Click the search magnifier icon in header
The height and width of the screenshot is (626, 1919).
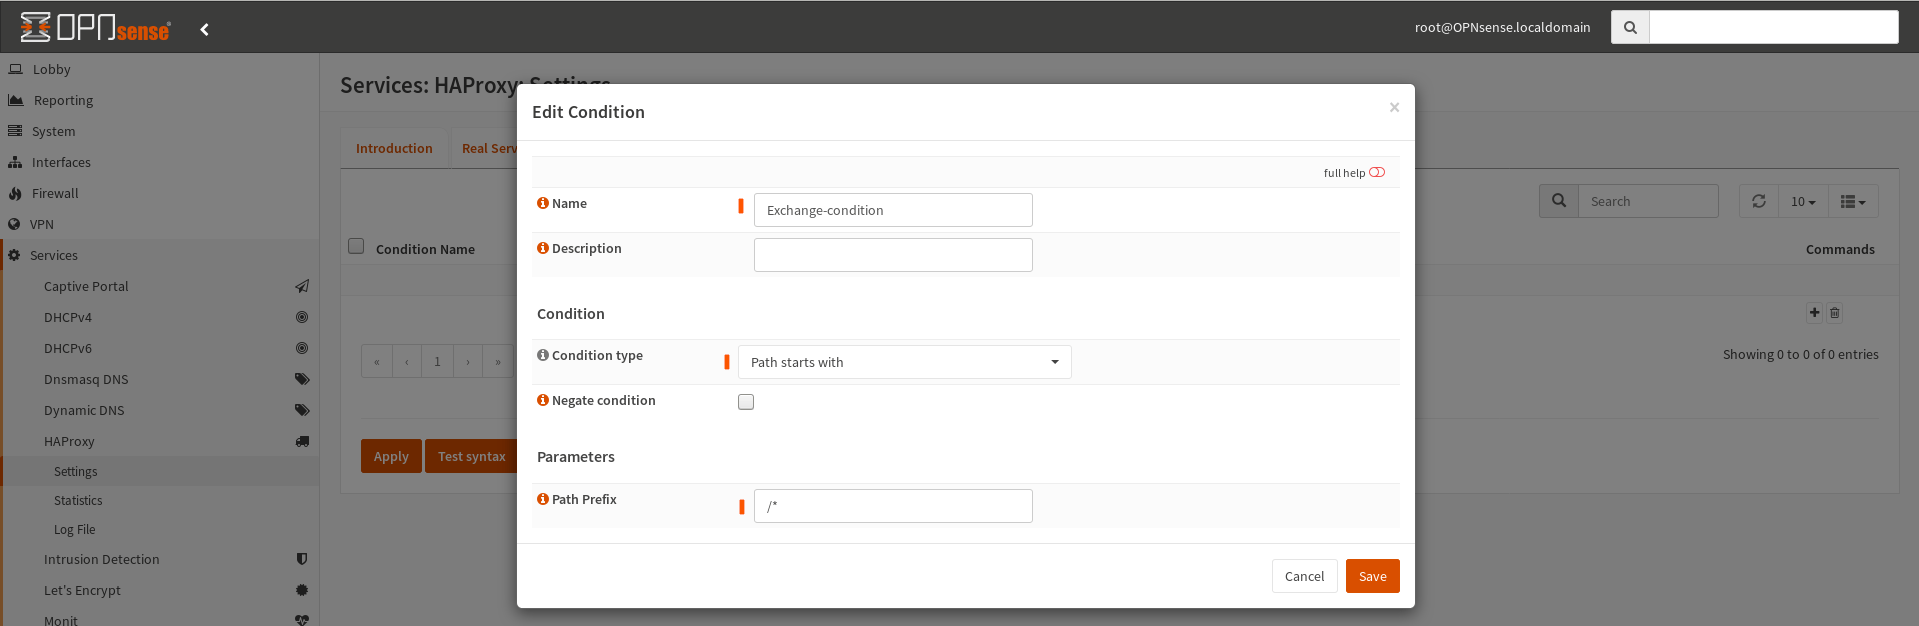pyautogui.click(x=1630, y=27)
